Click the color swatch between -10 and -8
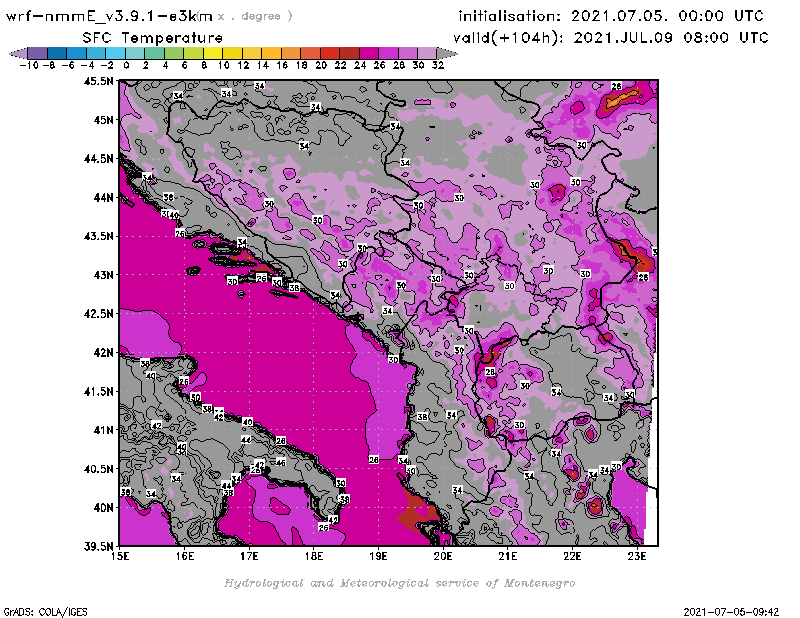800x618 pixels. tap(38, 53)
